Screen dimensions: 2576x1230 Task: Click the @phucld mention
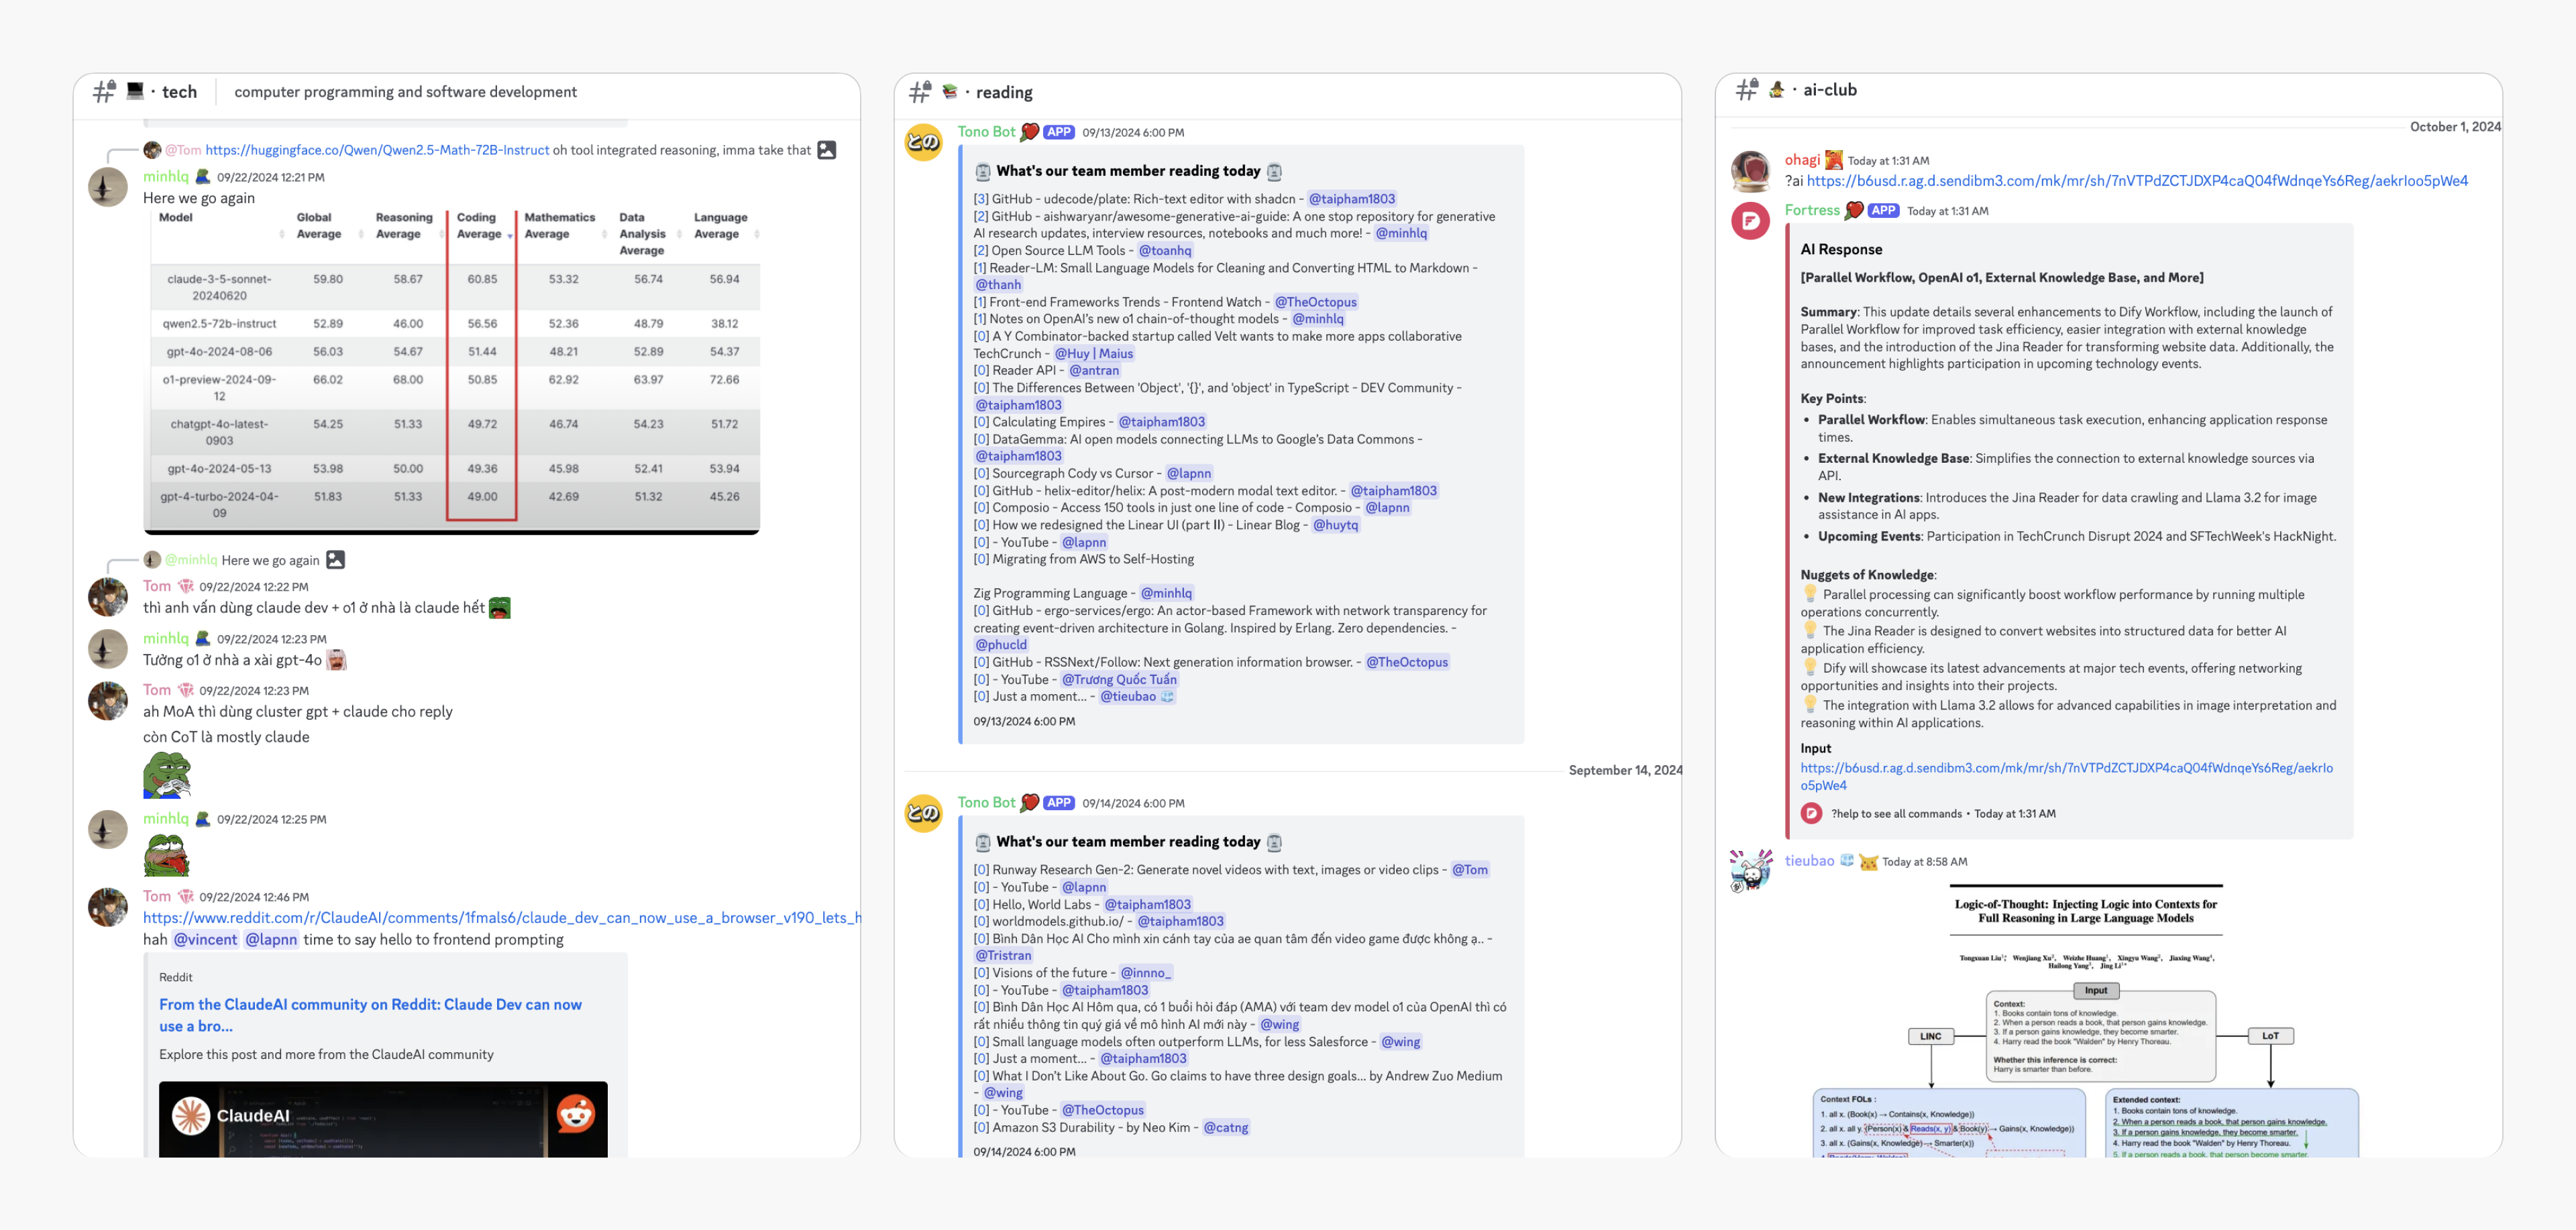tap(1001, 645)
